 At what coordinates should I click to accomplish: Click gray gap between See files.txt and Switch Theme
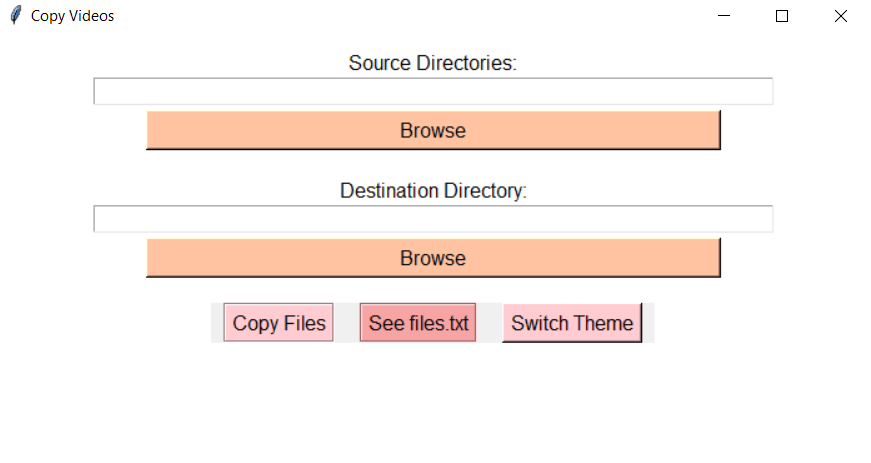click(489, 323)
